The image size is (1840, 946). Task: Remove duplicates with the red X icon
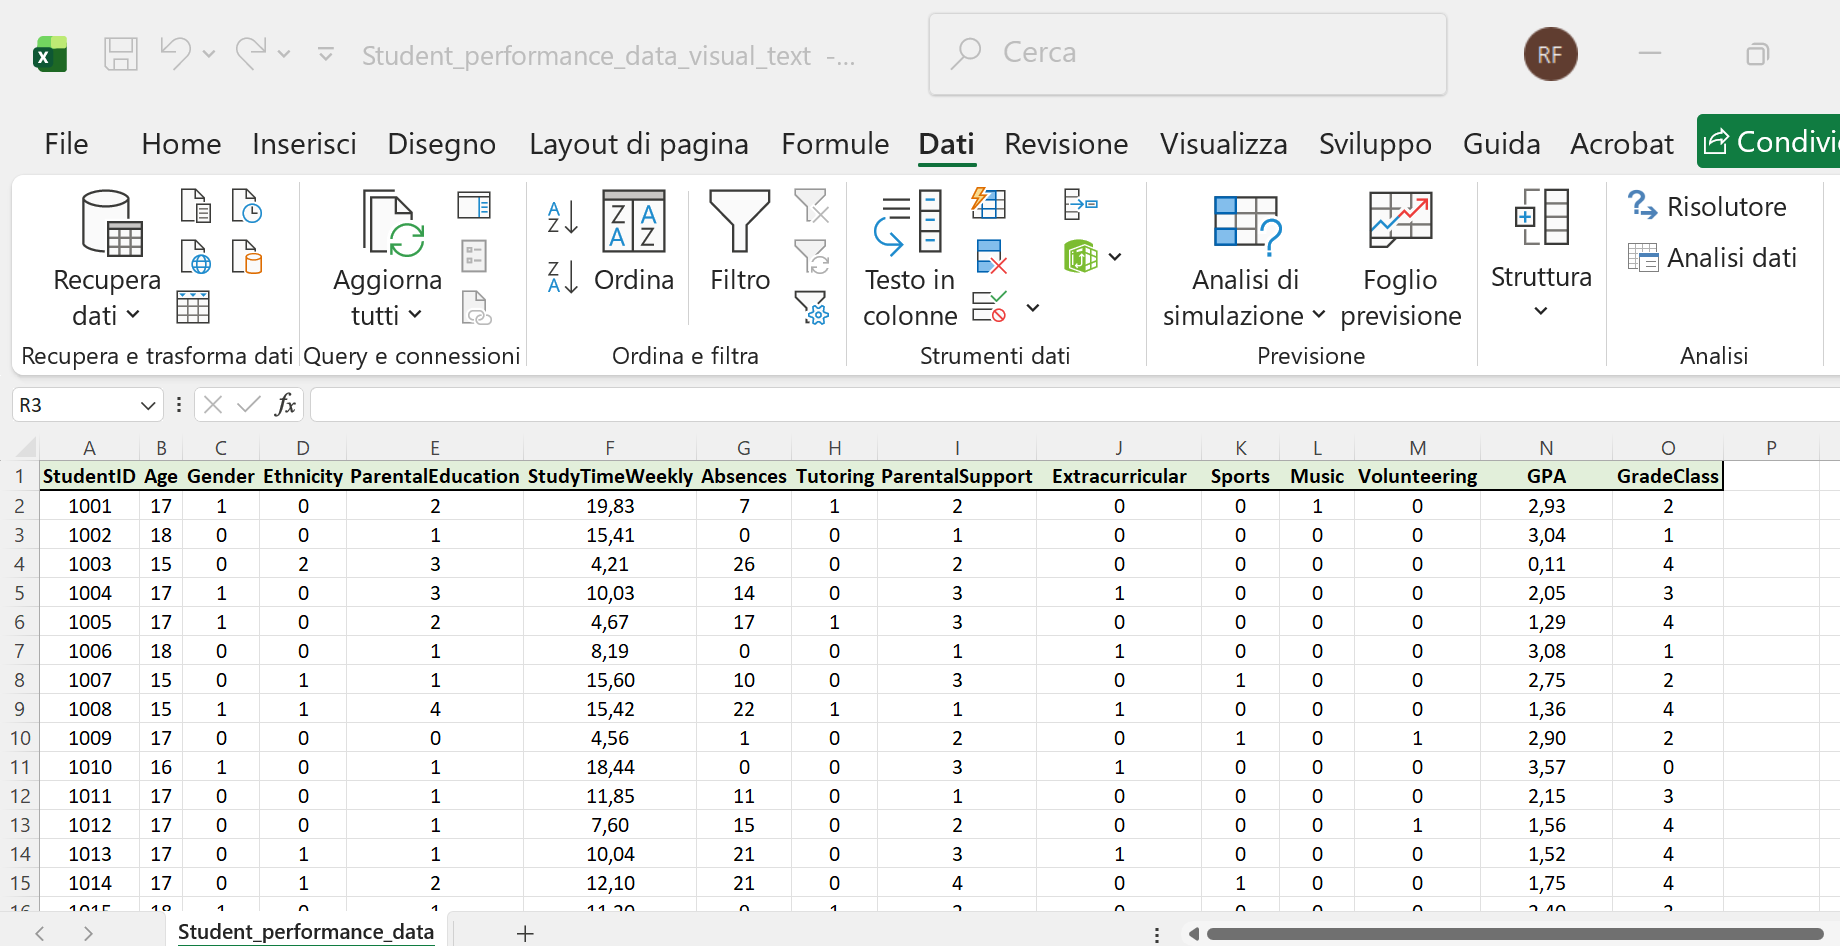point(991,257)
